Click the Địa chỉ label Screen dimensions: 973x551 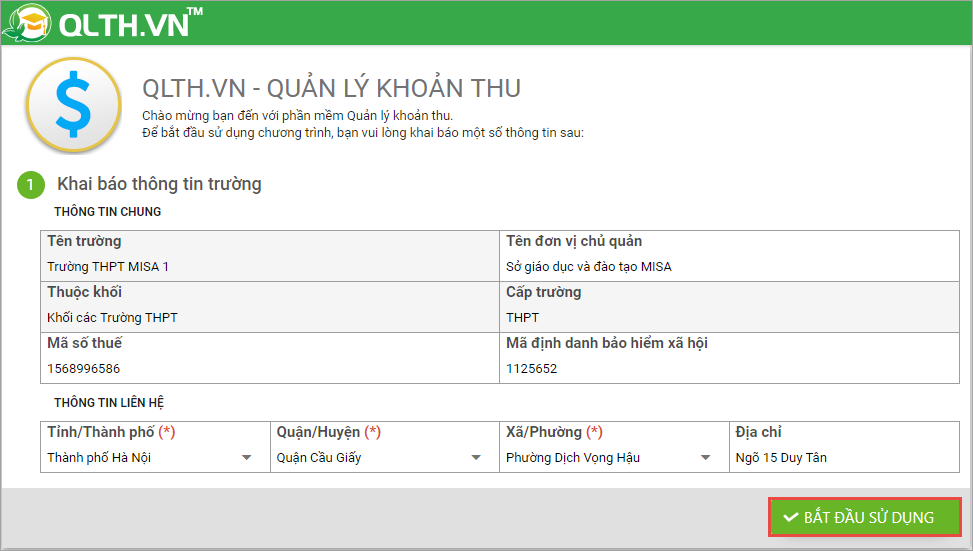point(758,432)
